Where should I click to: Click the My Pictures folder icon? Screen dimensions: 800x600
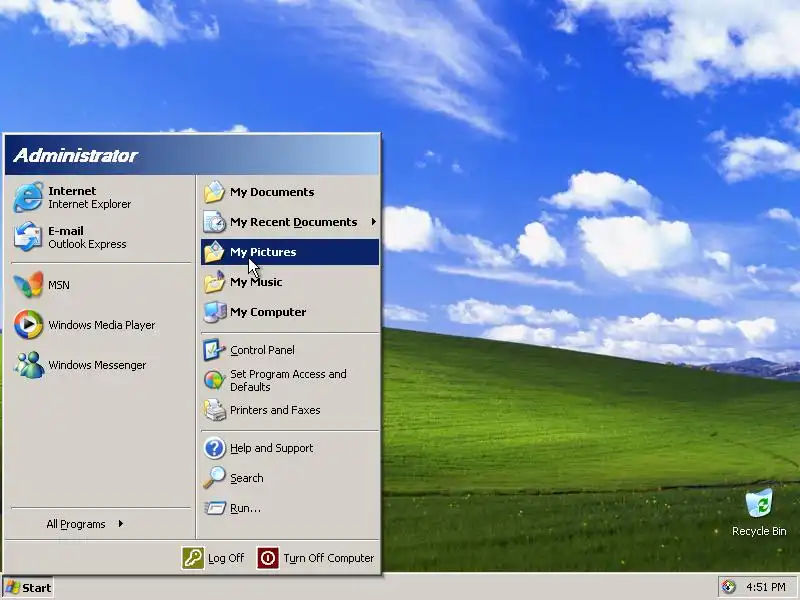[x=214, y=252]
